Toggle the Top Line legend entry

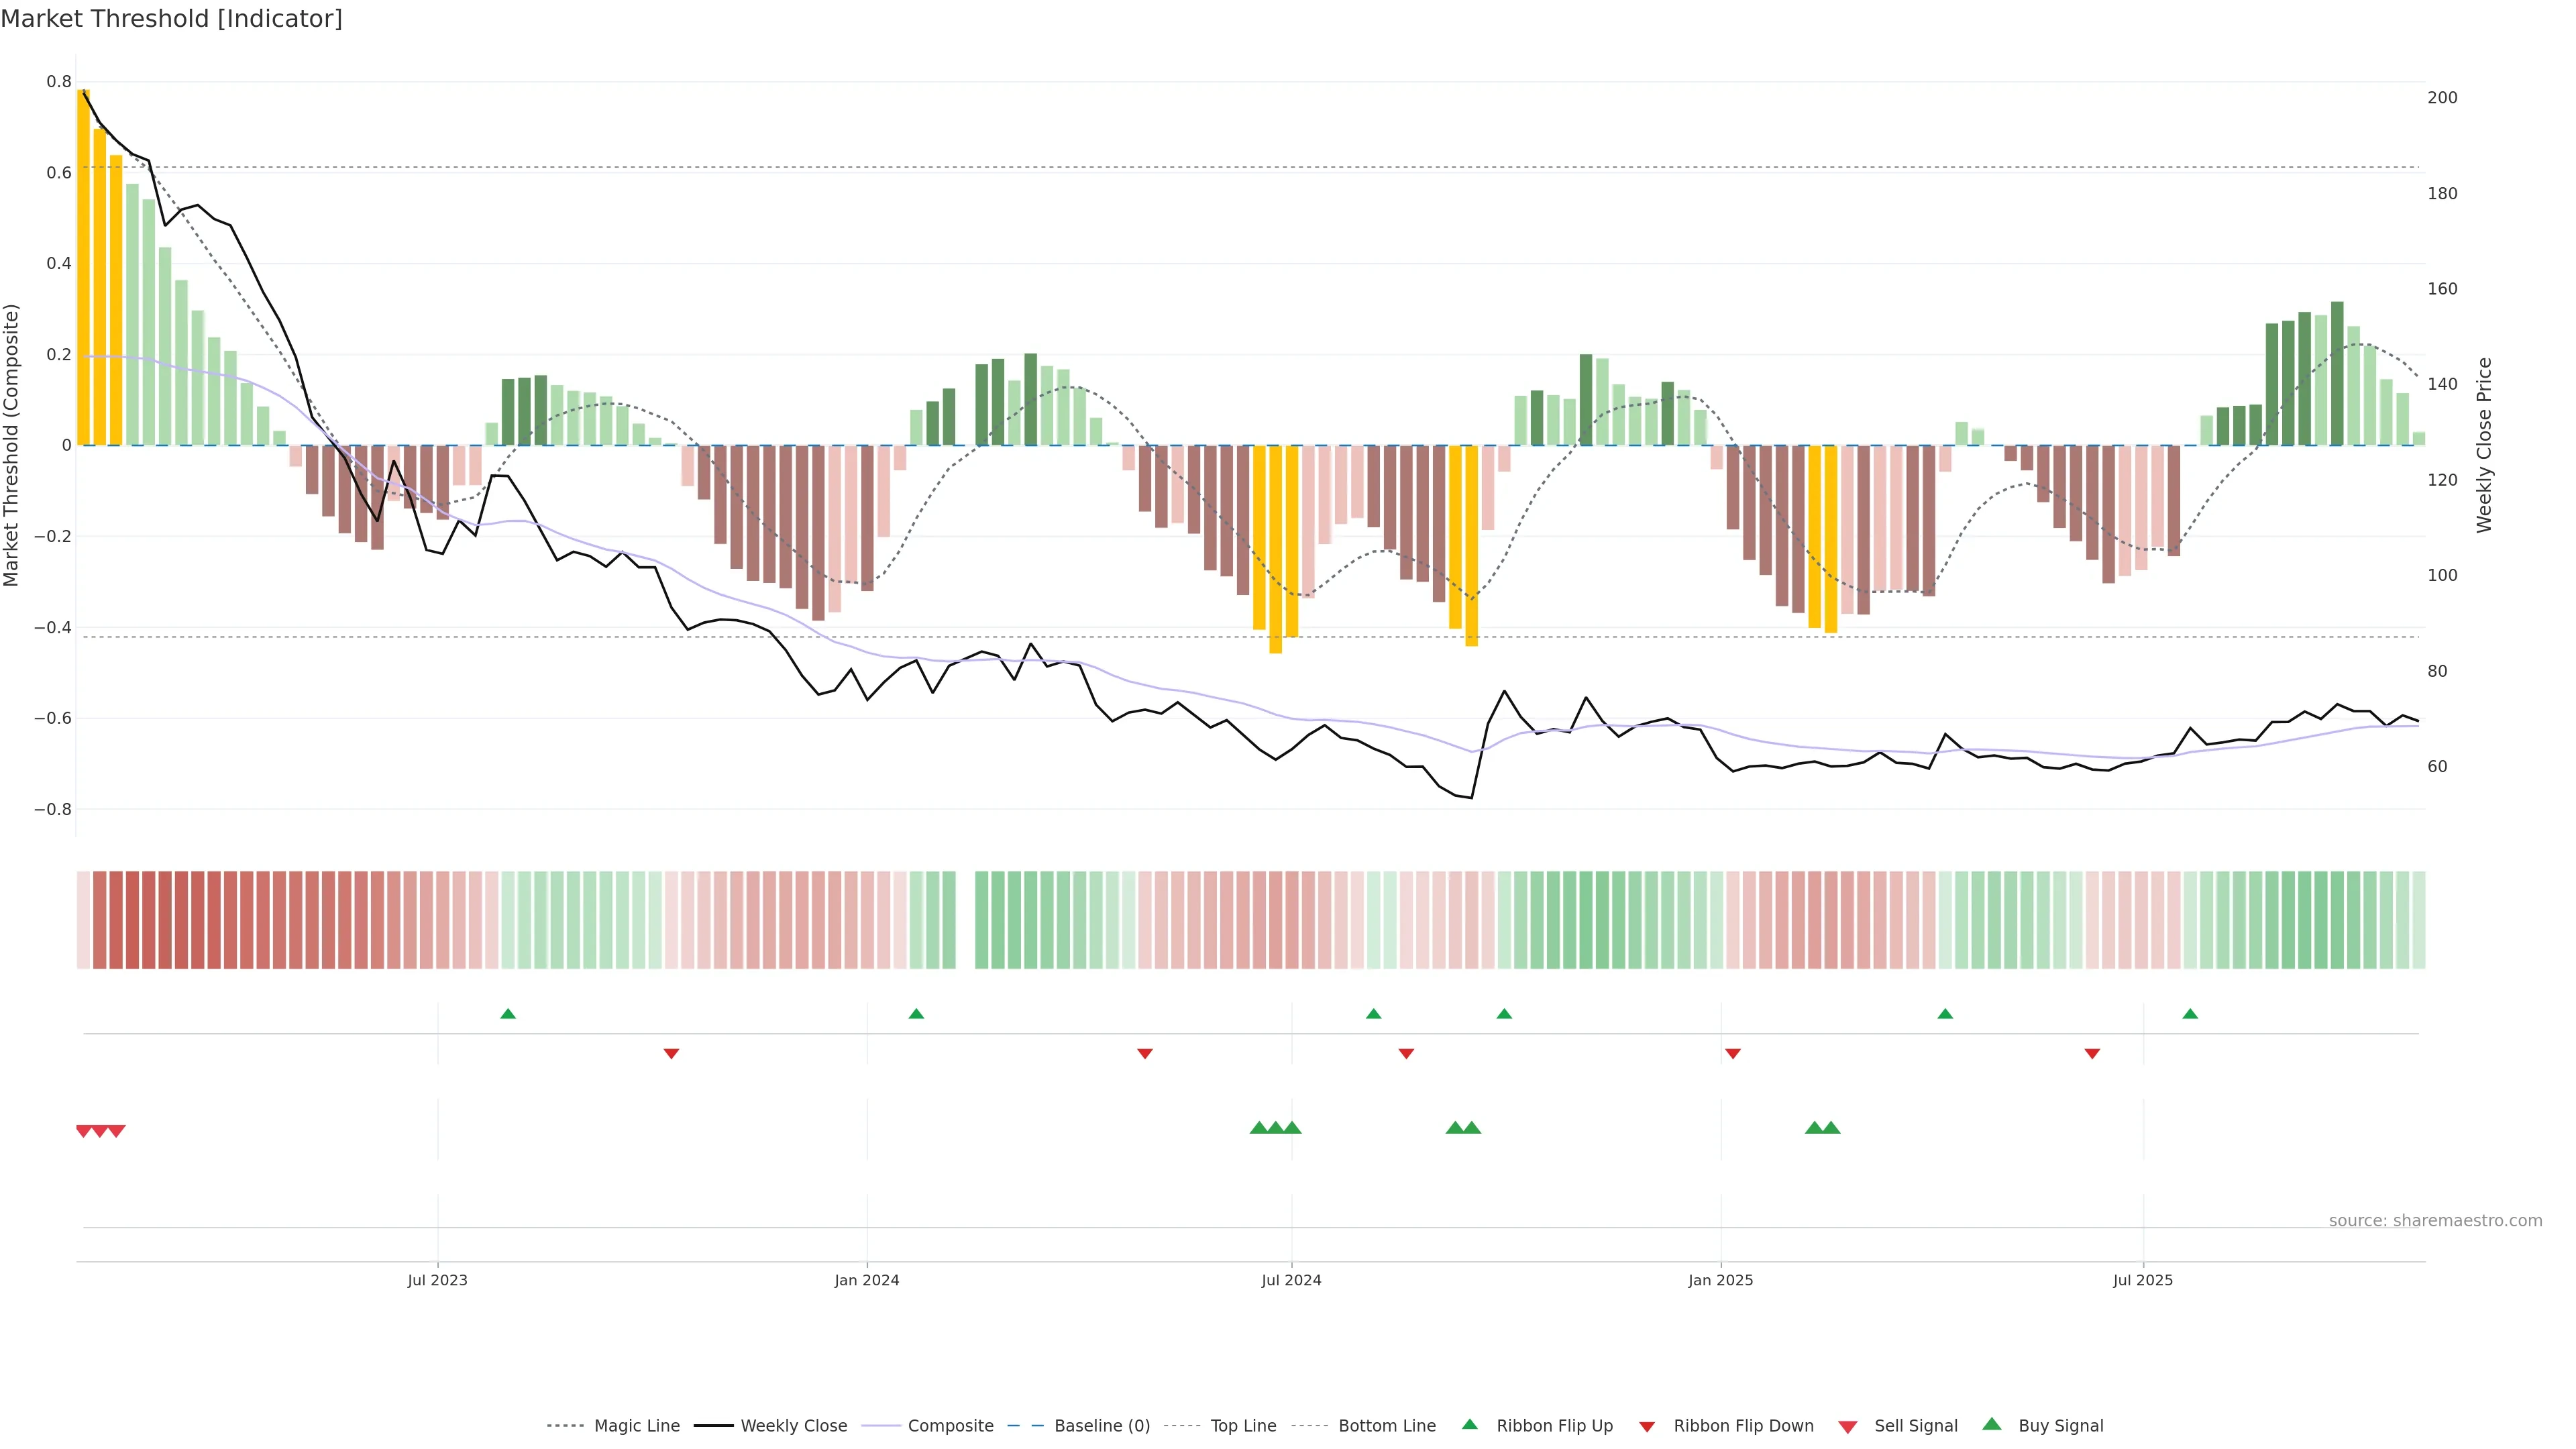coord(1243,1426)
